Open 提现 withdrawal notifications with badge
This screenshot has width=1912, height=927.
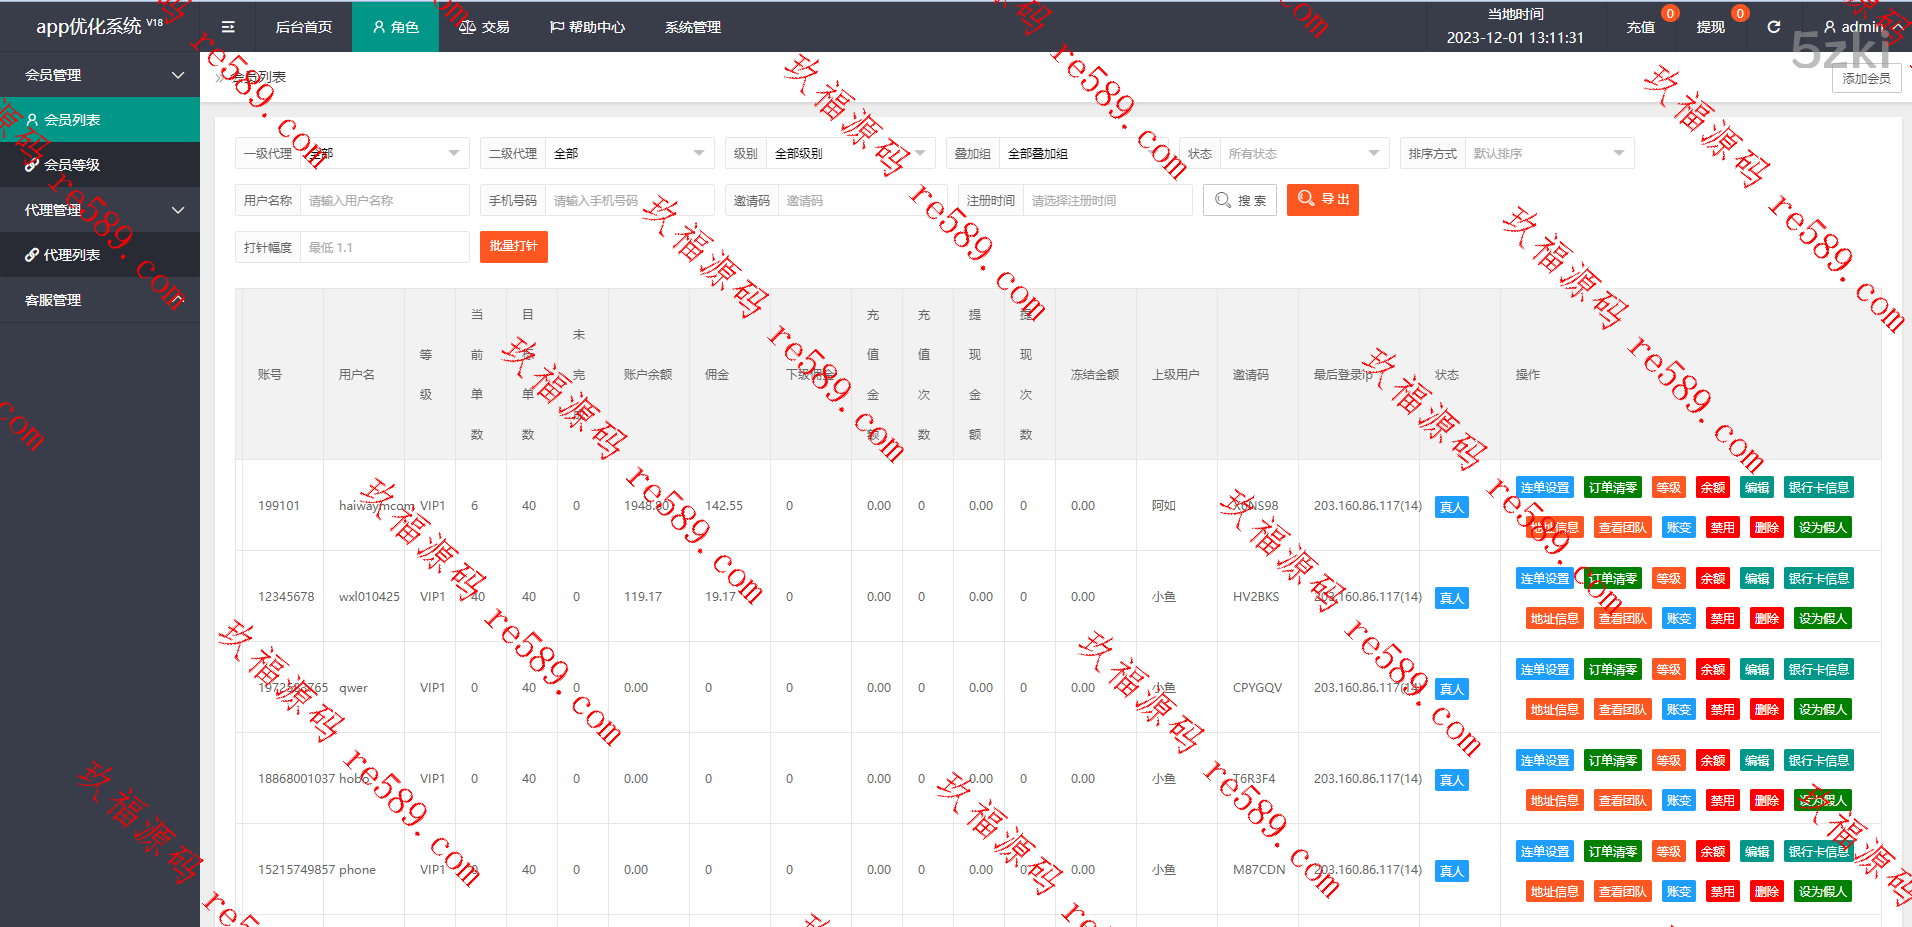tap(1711, 27)
